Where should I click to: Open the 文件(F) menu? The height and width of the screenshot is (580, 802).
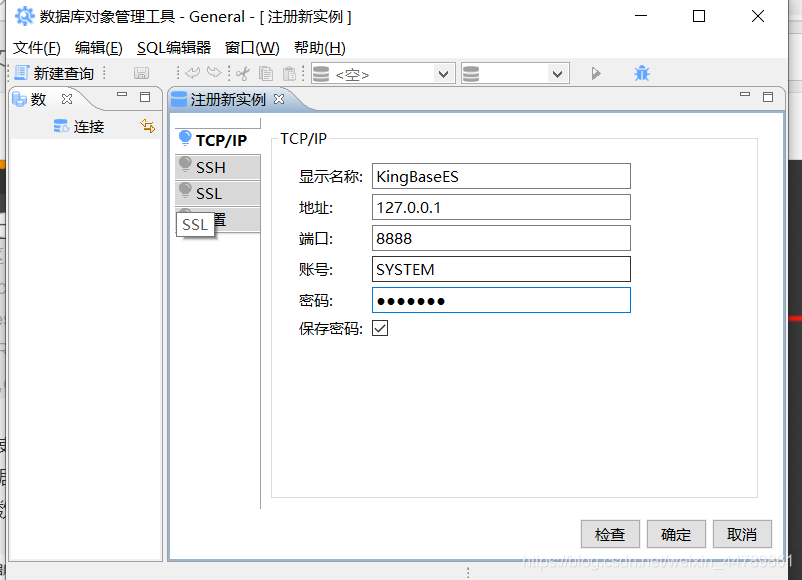tap(36, 48)
